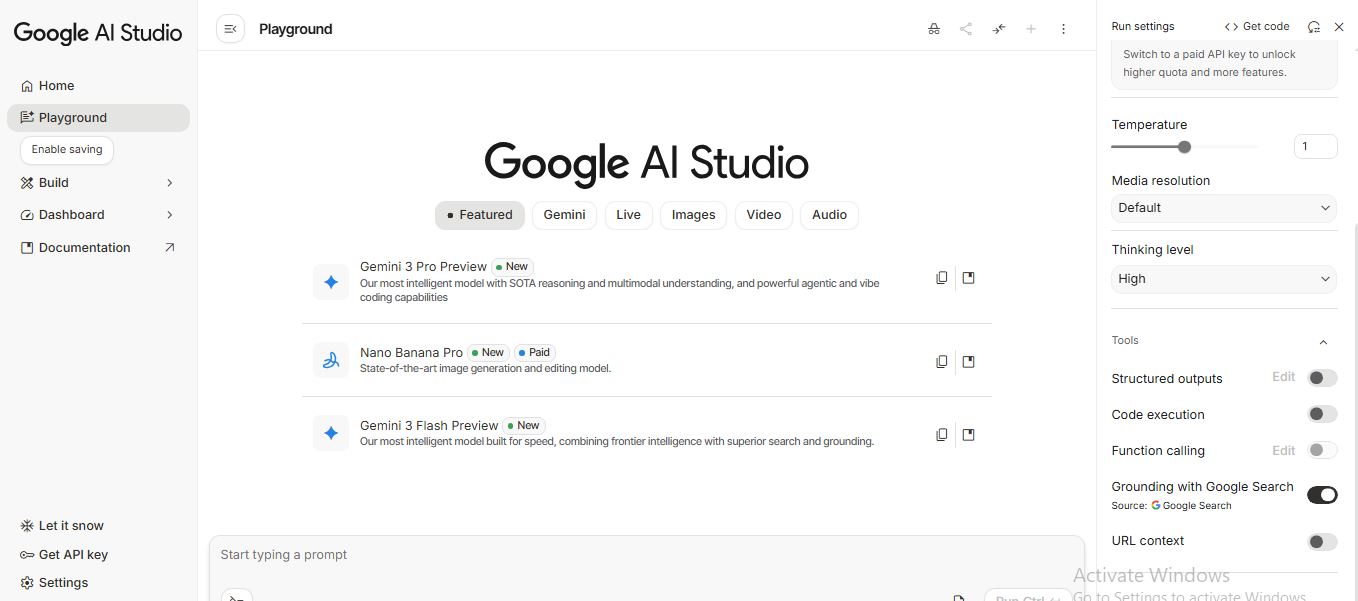Turn on Code execution toggle

1322,414
